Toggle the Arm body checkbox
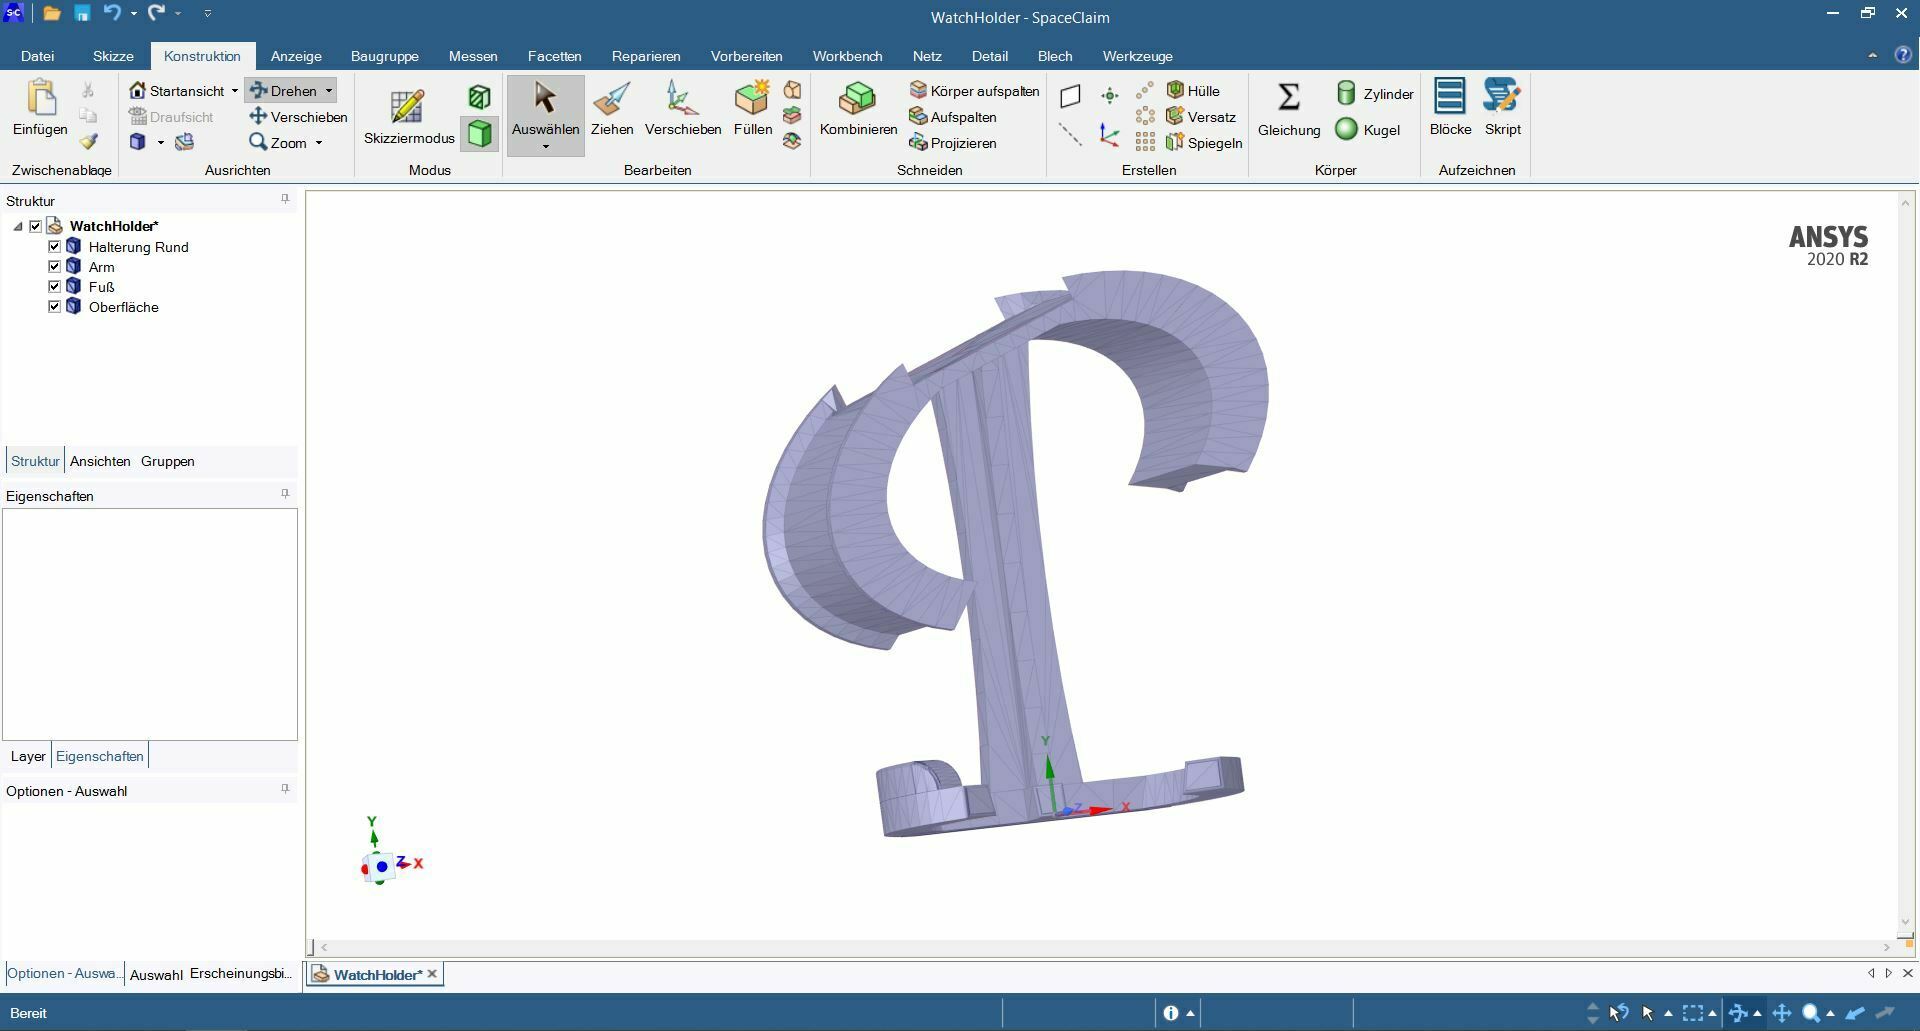This screenshot has height=1031, width=1920. 55,267
